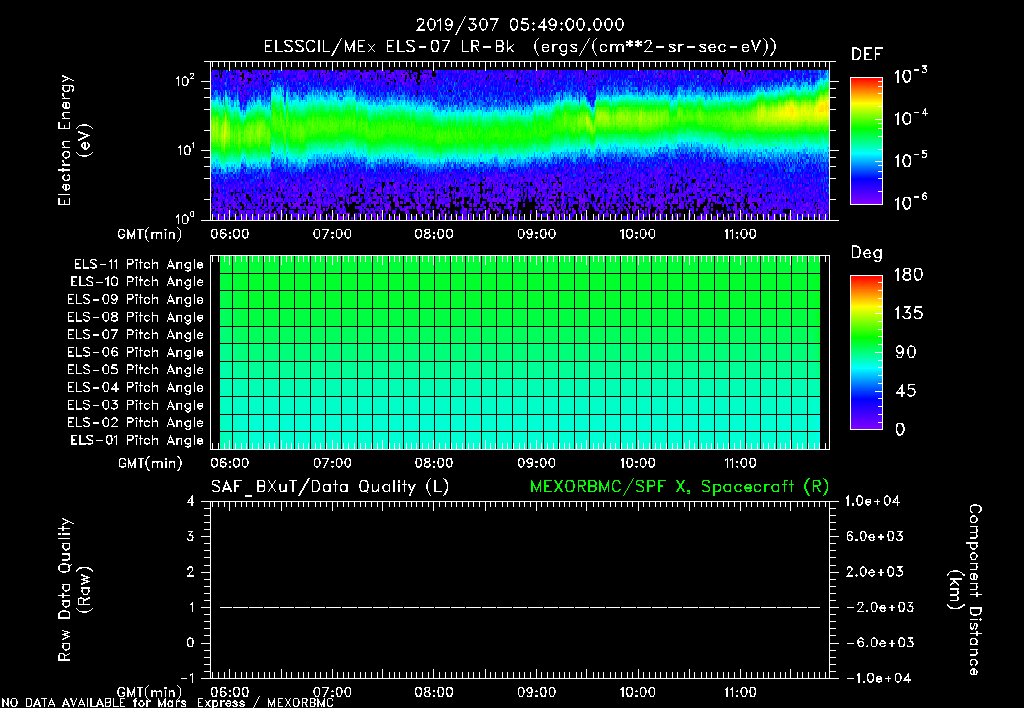Click the ELS-09 Pitch Angle row label
The image size is (1024, 708).
click(x=135, y=300)
